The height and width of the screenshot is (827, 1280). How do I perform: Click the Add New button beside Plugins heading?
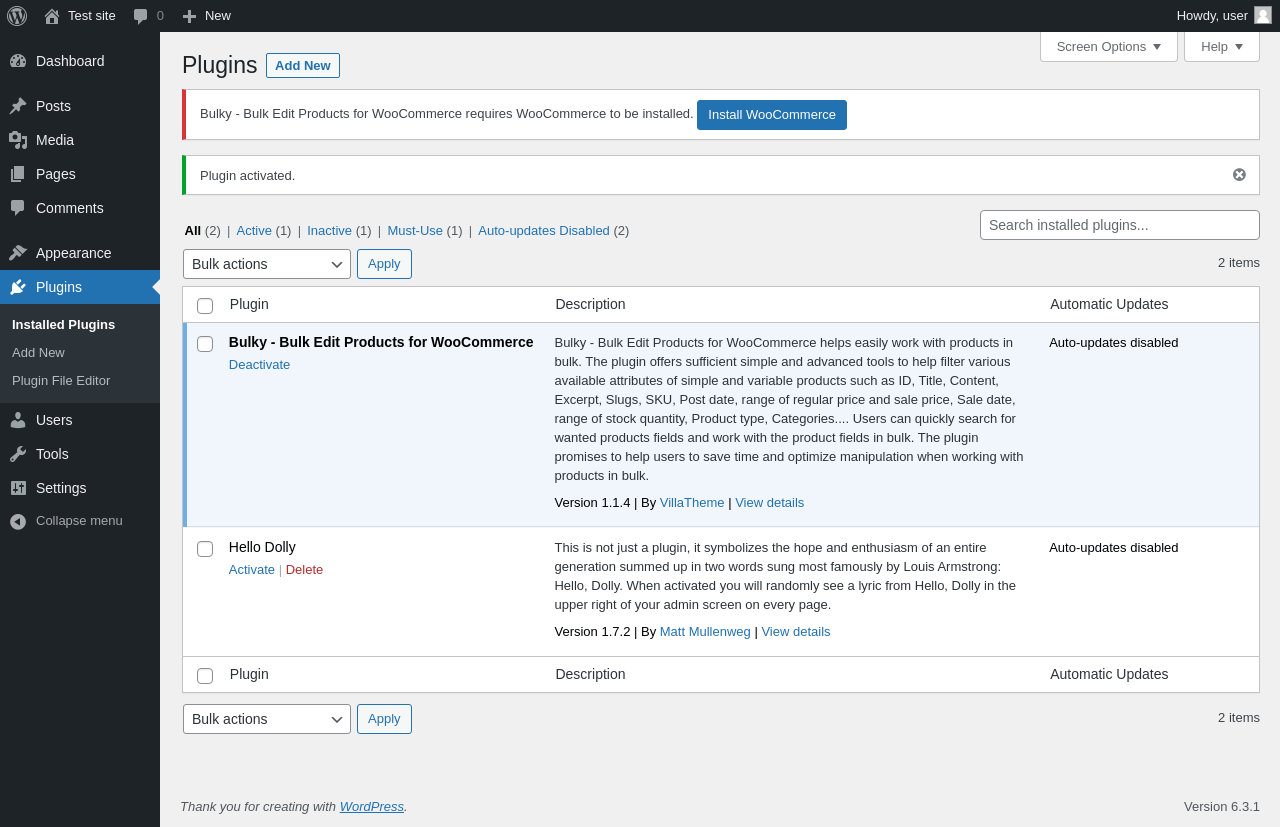point(303,65)
